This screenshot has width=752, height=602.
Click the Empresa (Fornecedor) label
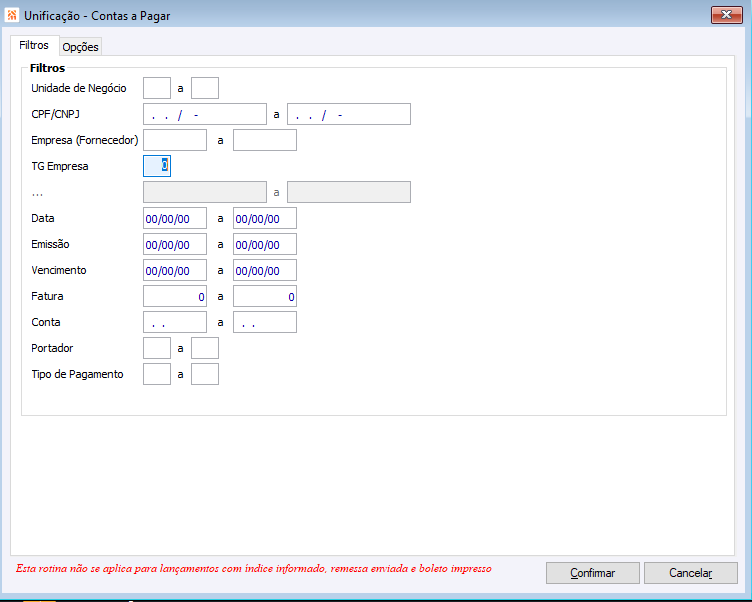point(84,140)
